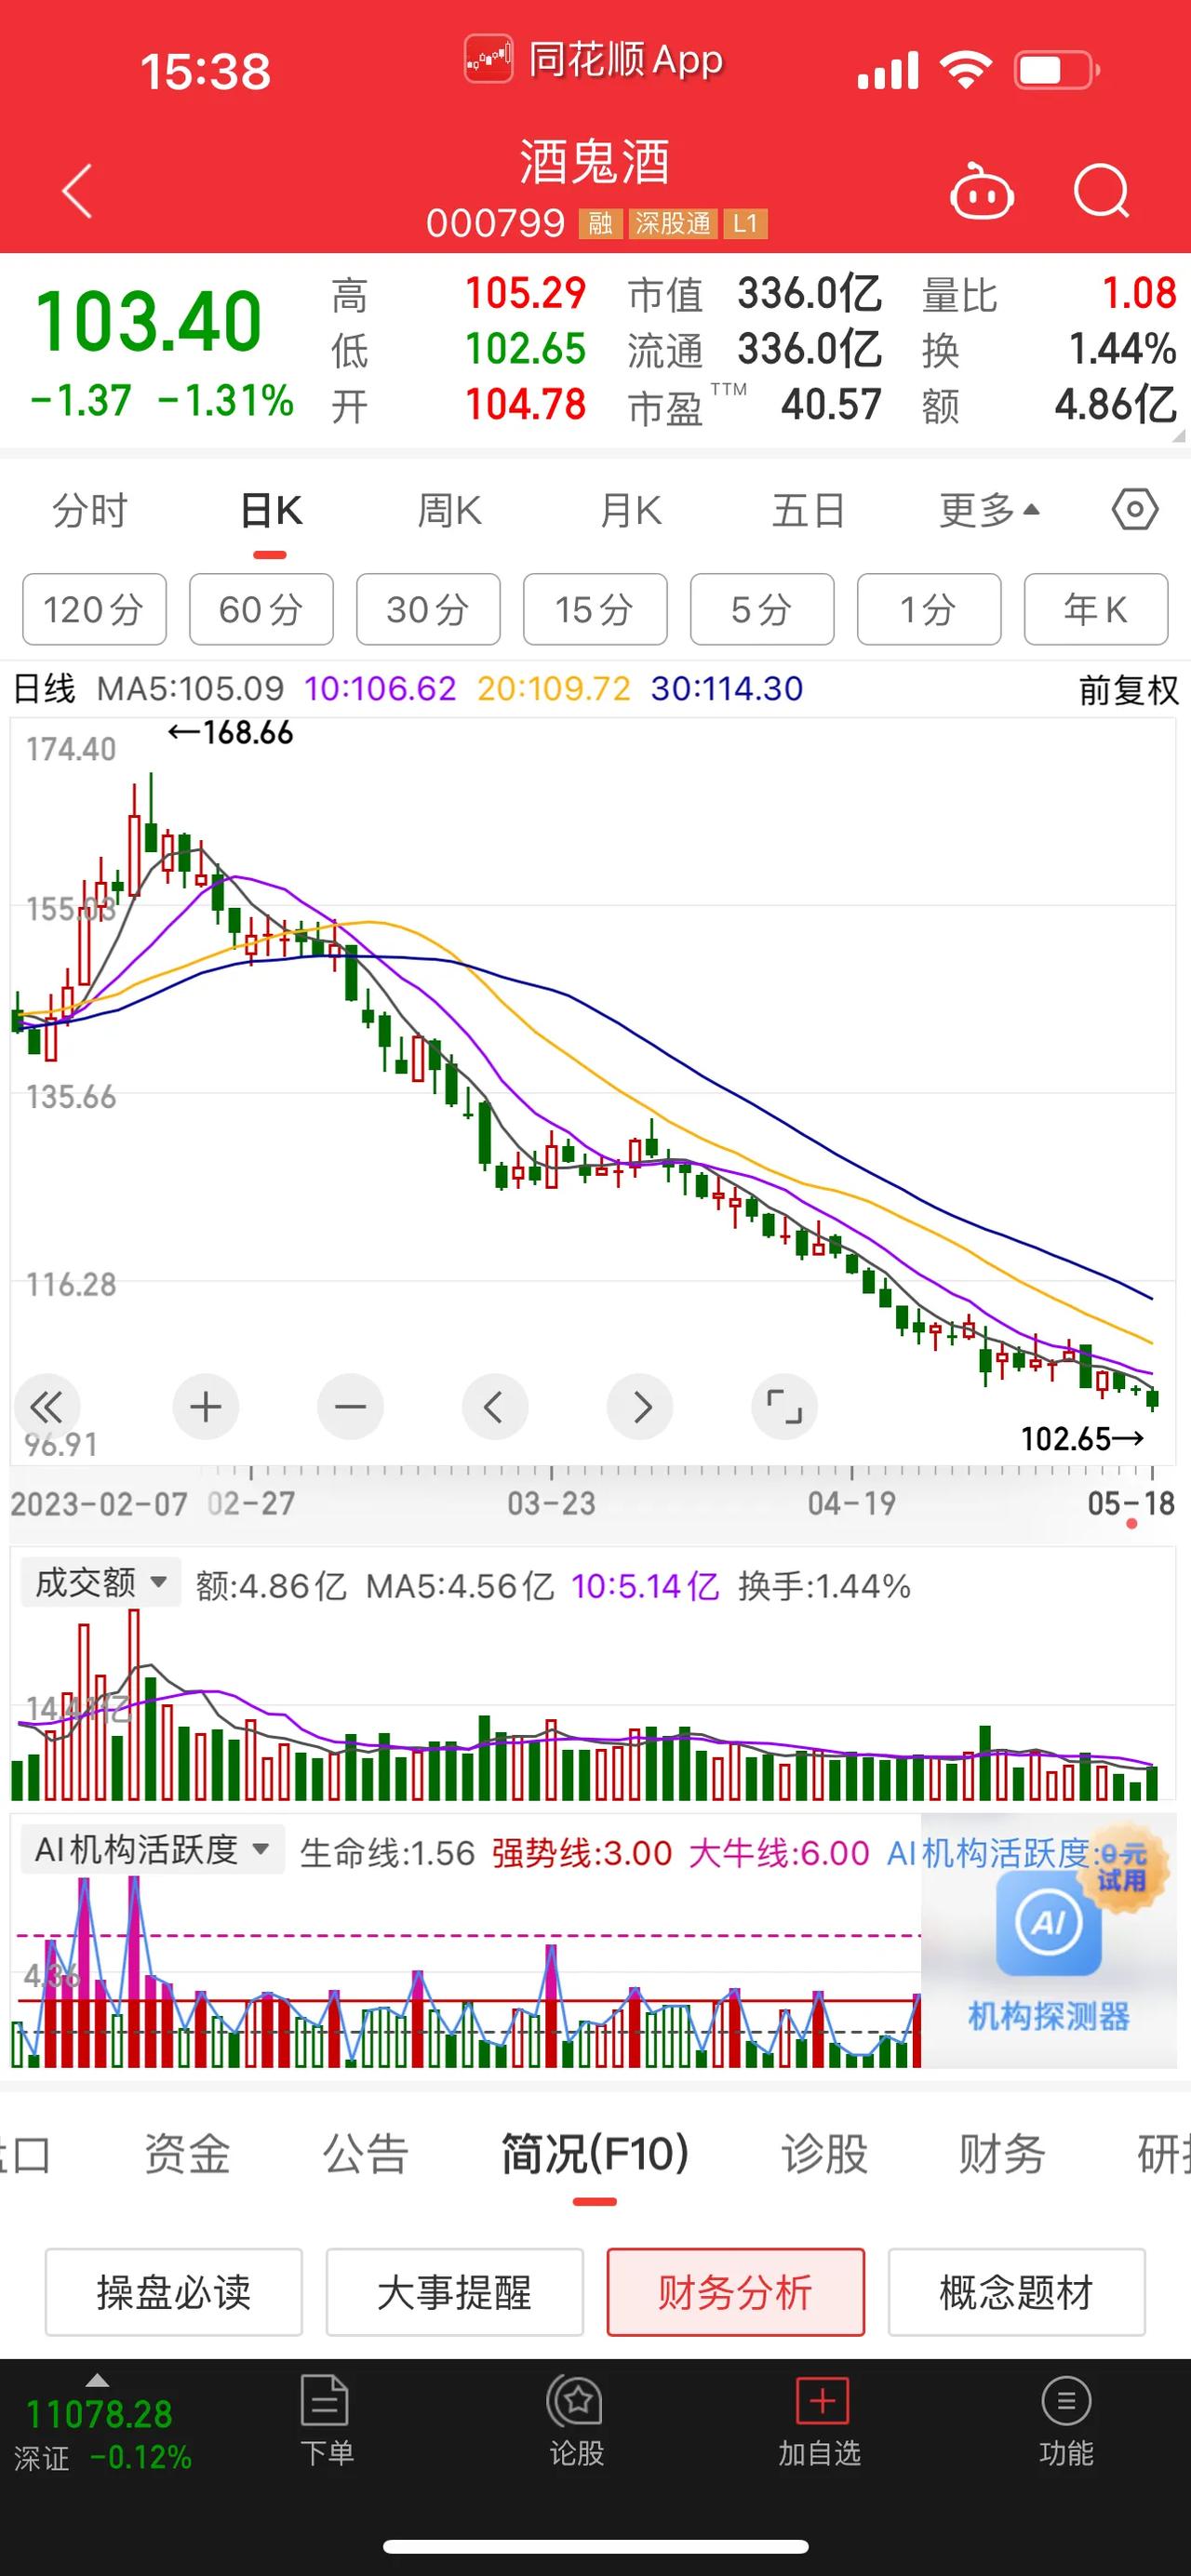1191x2576 pixels.
Task: Select 5分 period
Action: pyautogui.click(x=762, y=609)
